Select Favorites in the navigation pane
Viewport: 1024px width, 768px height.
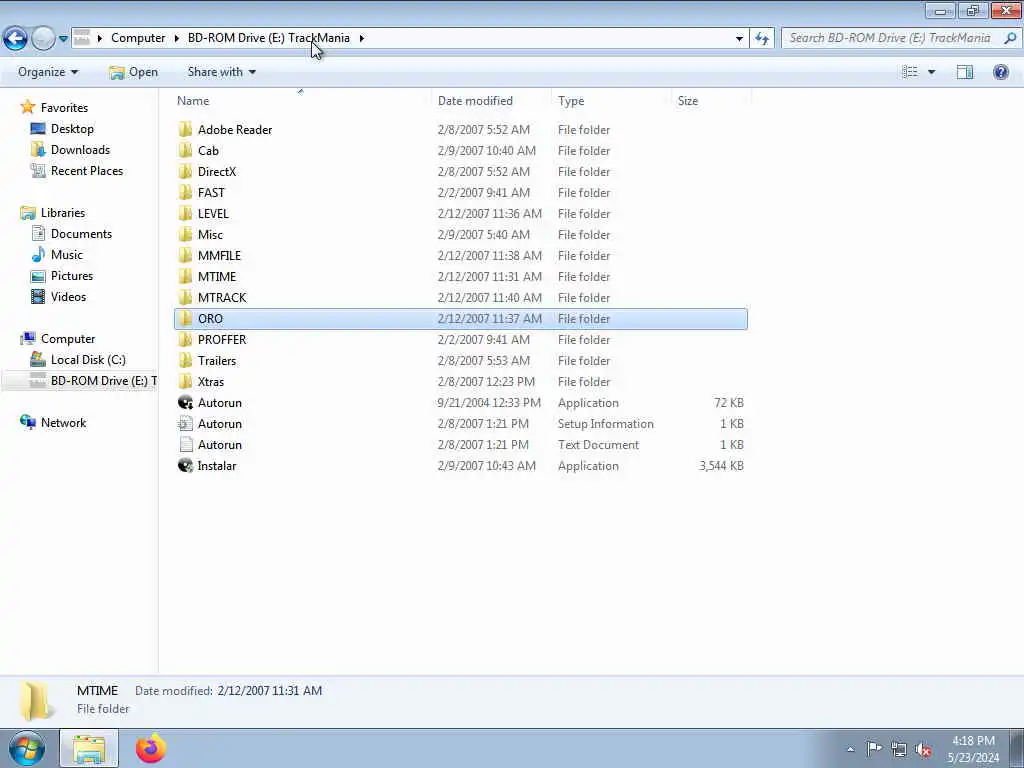click(64, 108)
